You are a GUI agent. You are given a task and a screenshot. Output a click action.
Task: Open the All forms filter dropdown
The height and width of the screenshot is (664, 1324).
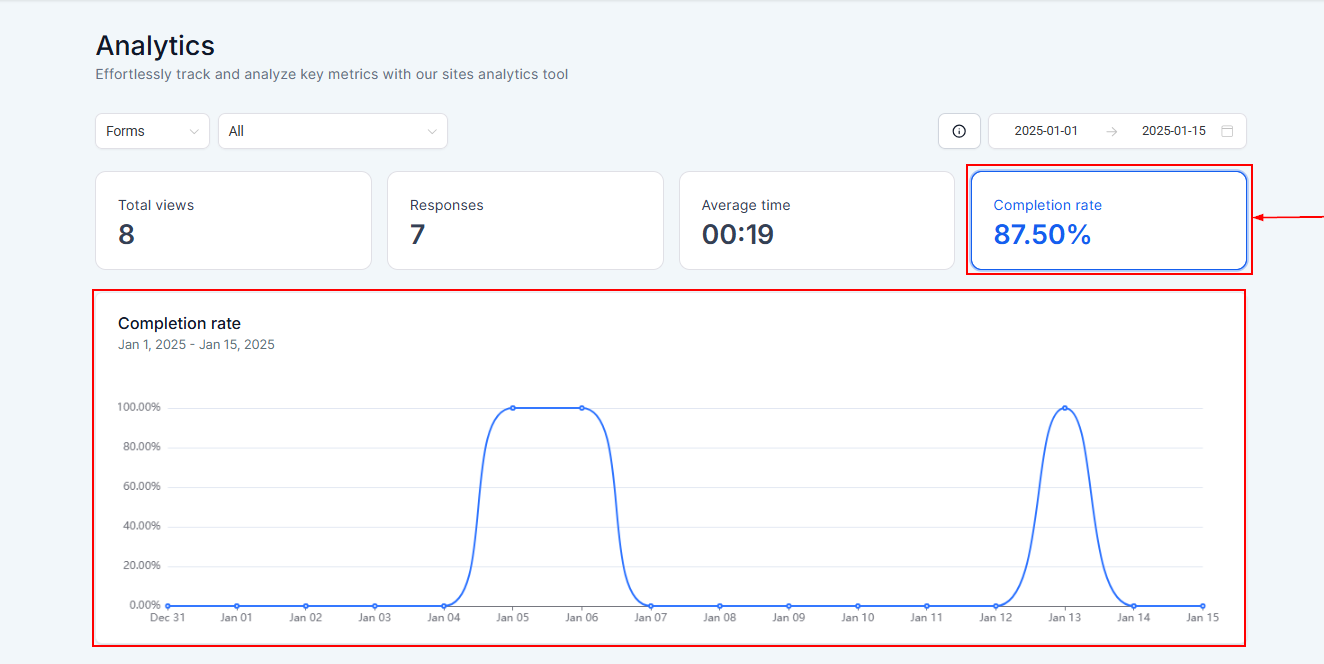(x=333, y=131)
